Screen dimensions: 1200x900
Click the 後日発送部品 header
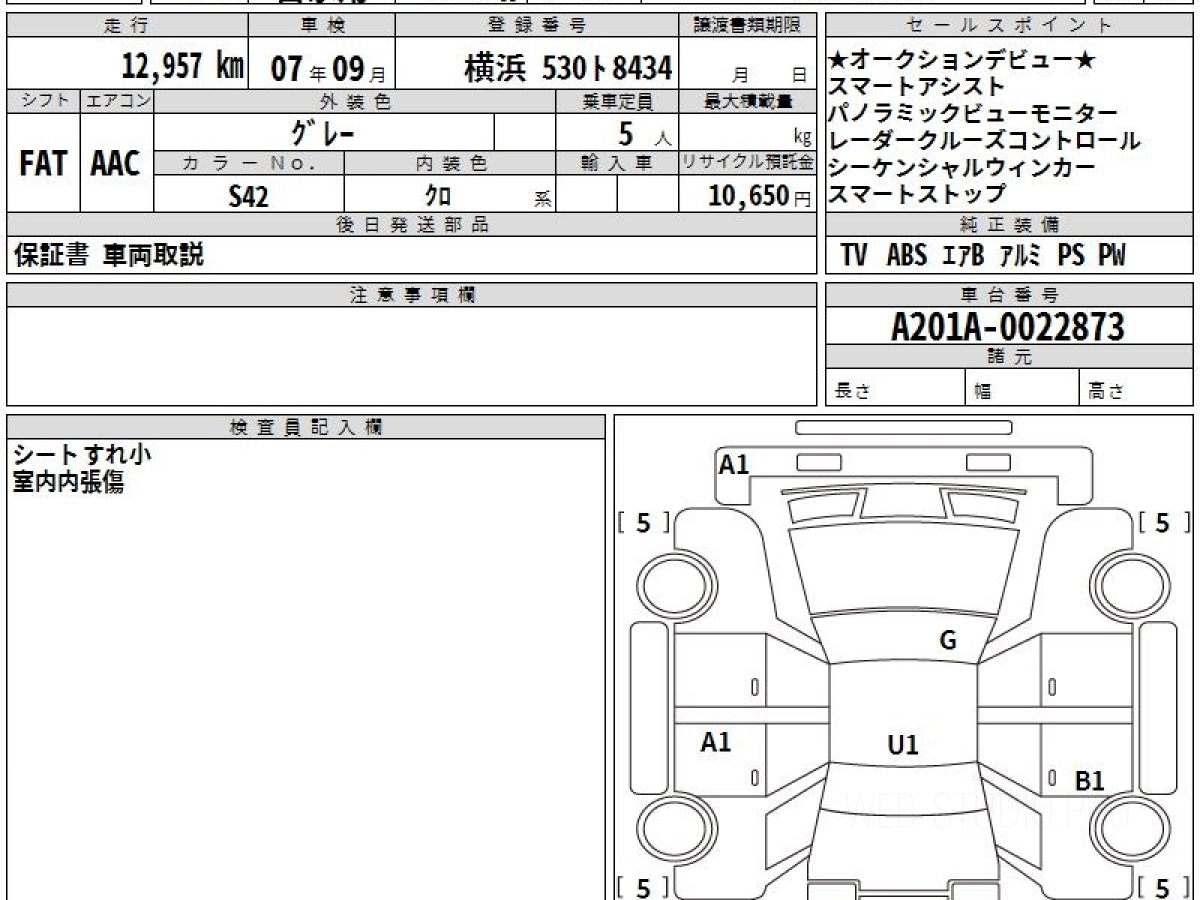coord(411,225)
